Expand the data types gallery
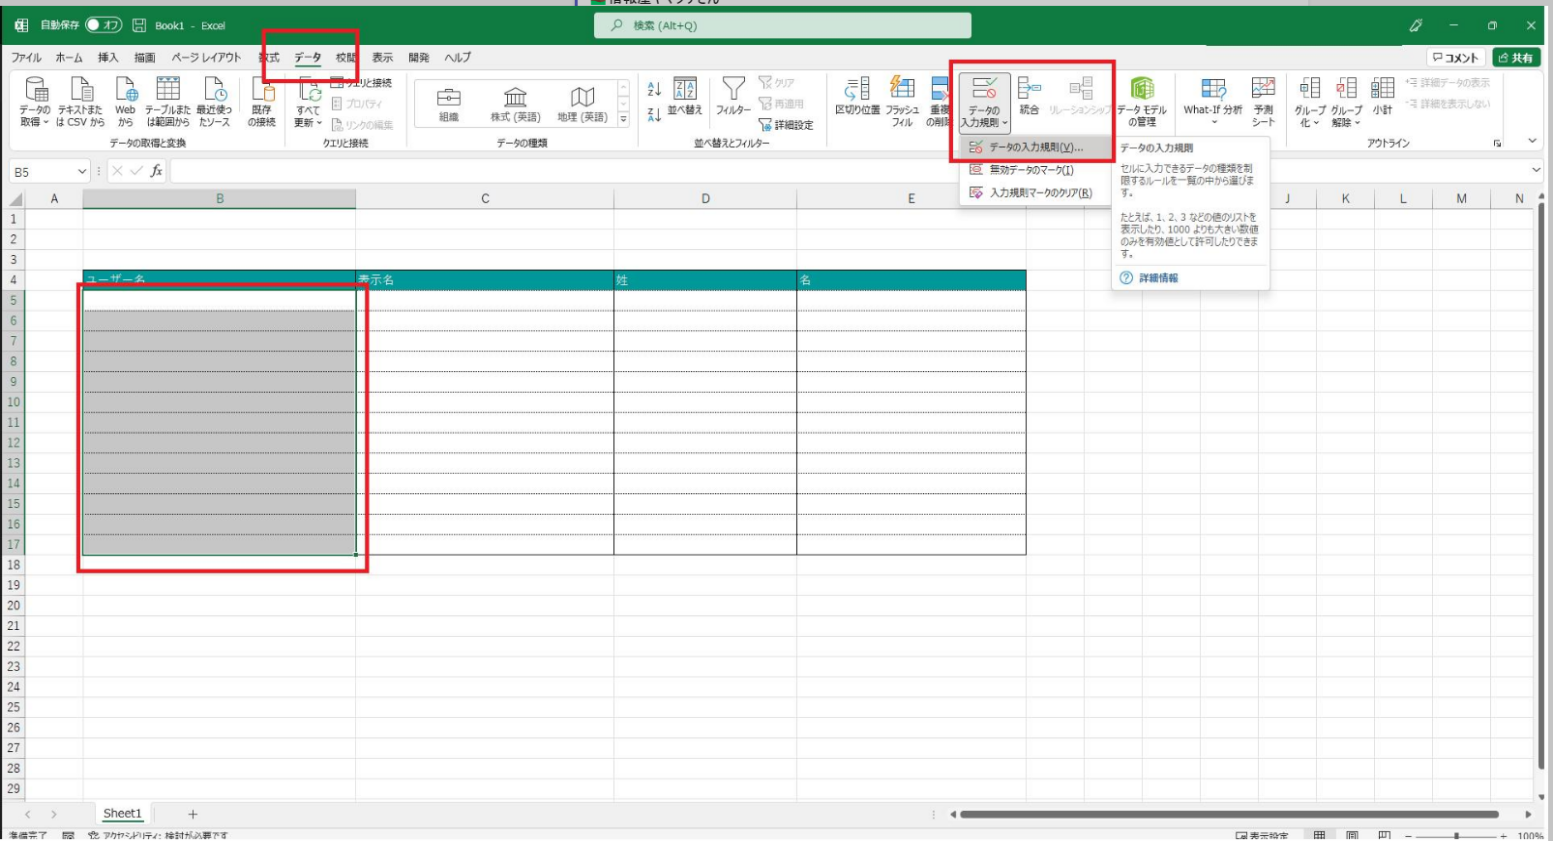 (x=623, y=119)
